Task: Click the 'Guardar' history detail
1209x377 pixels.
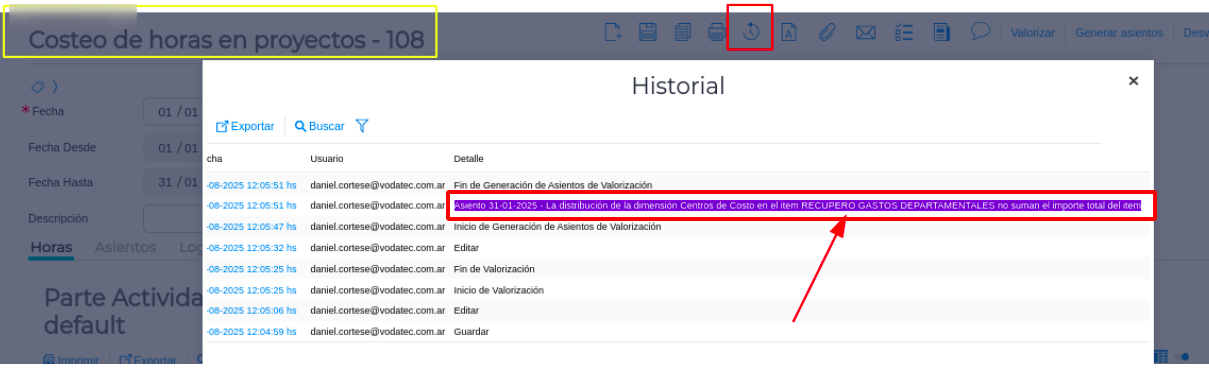Action: (472, 332)
